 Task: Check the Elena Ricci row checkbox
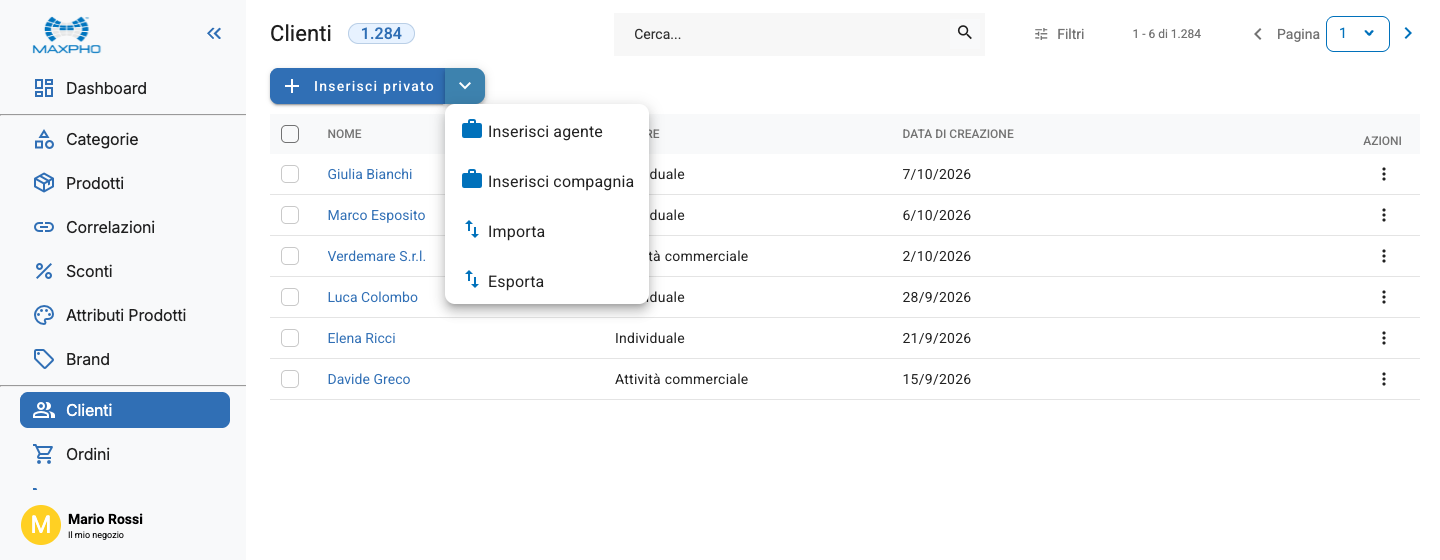pyautogui.click(x=290, y=338)
